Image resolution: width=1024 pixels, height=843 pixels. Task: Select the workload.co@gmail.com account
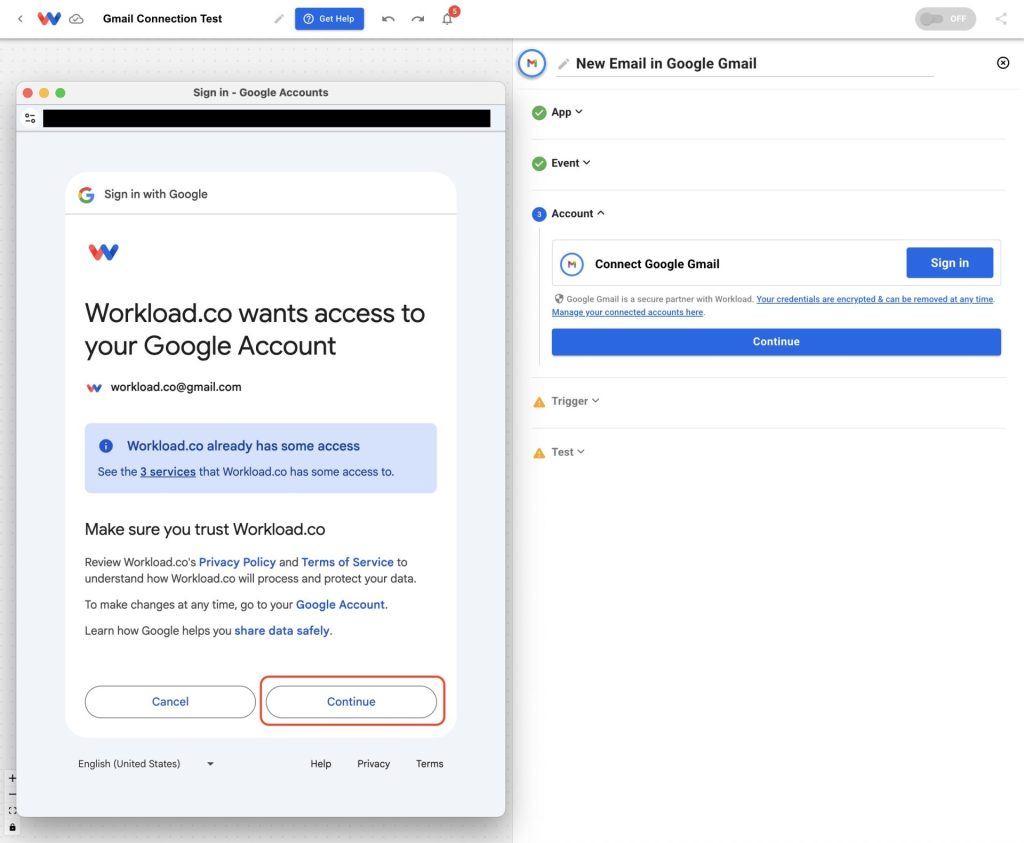[163, 387]
